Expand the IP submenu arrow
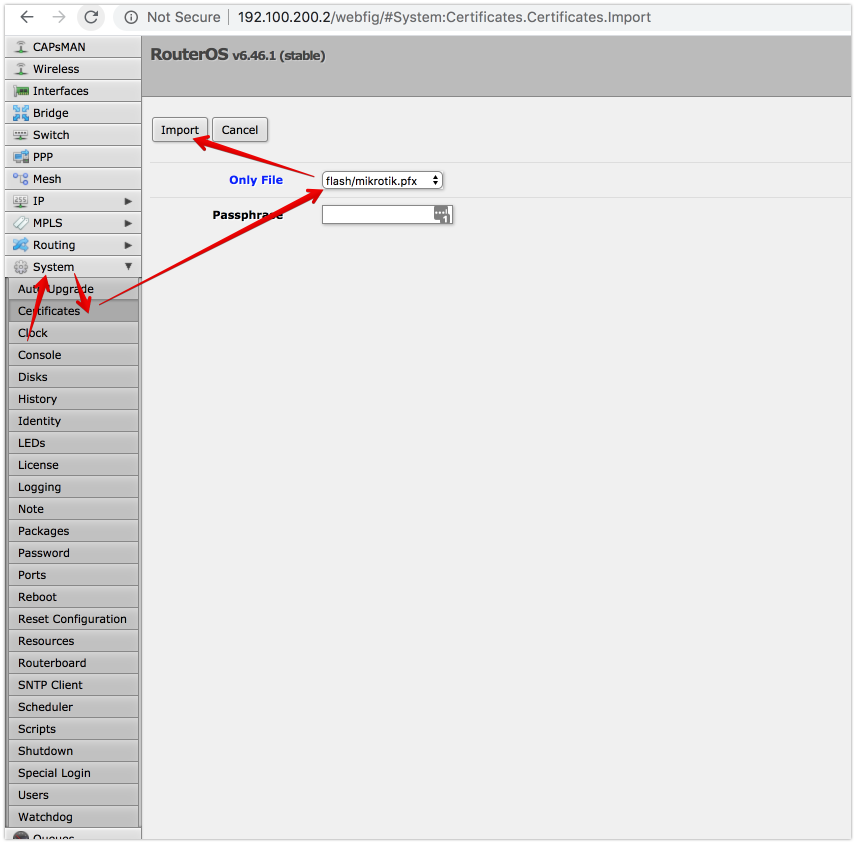This screenshot has height=844, width=856. (x=128, y=201)
